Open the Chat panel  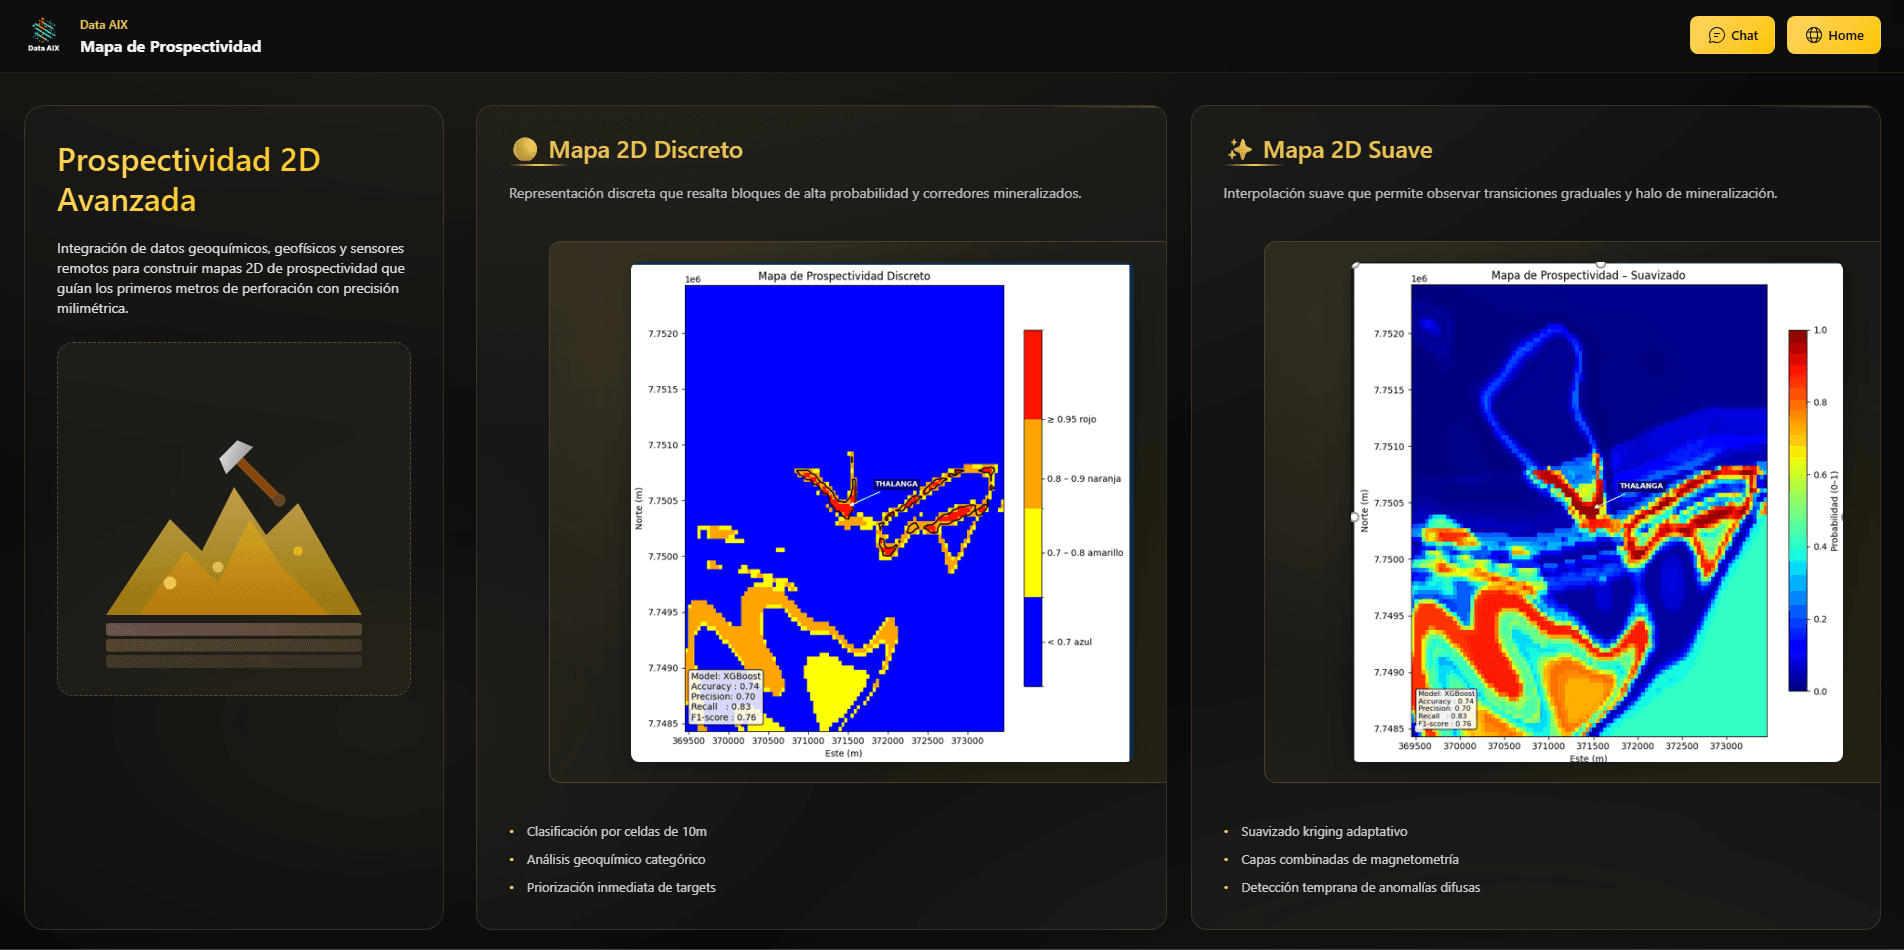tap(1731, 34)
